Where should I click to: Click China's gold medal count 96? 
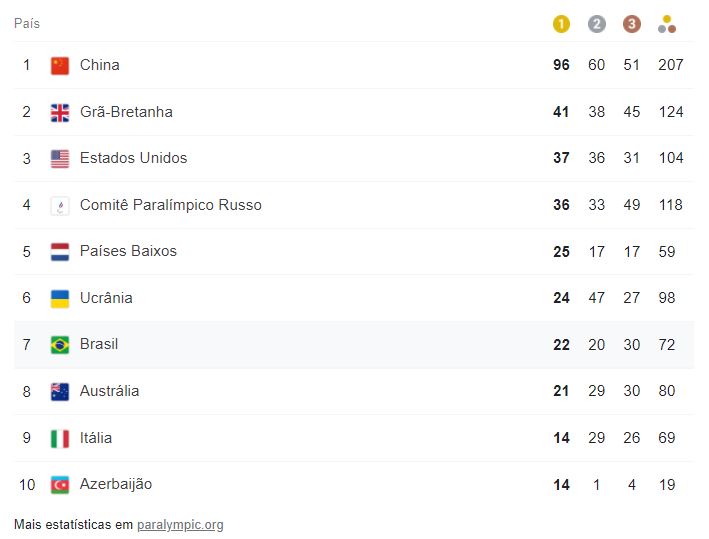(x=561, y=65)
